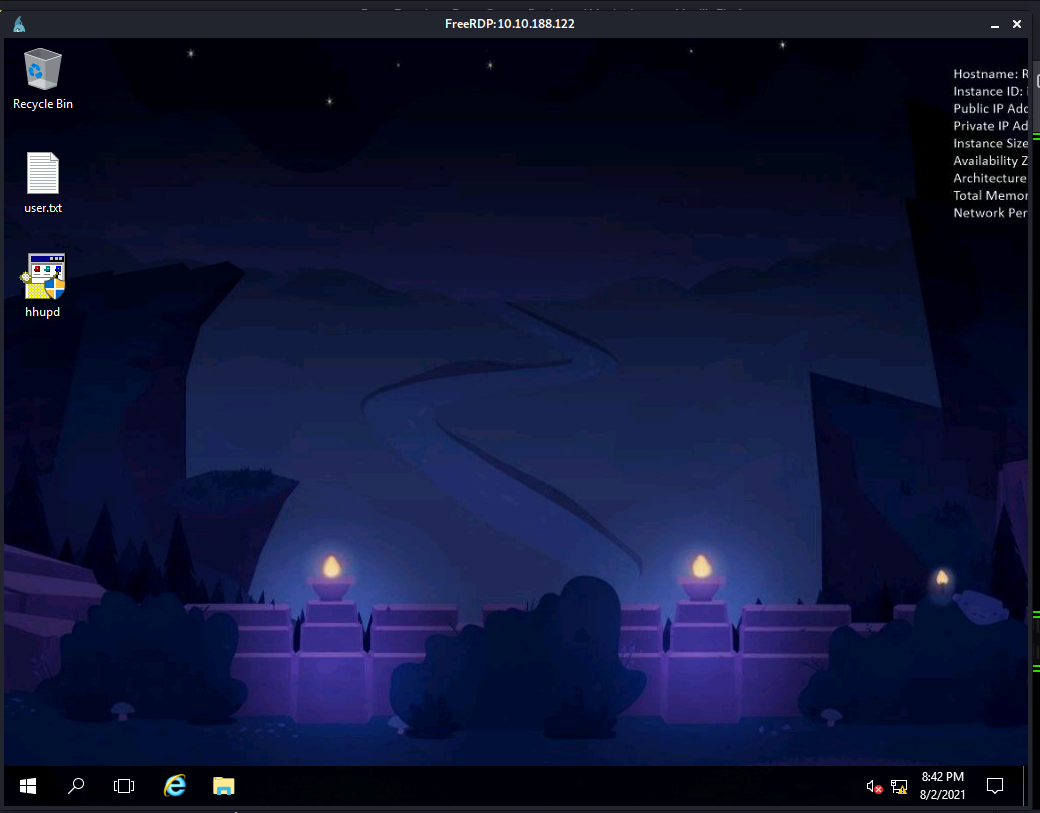Close the FreeRDP remote session window
The height and width of the screenshot is (813, 1040).
(1017, 24)
